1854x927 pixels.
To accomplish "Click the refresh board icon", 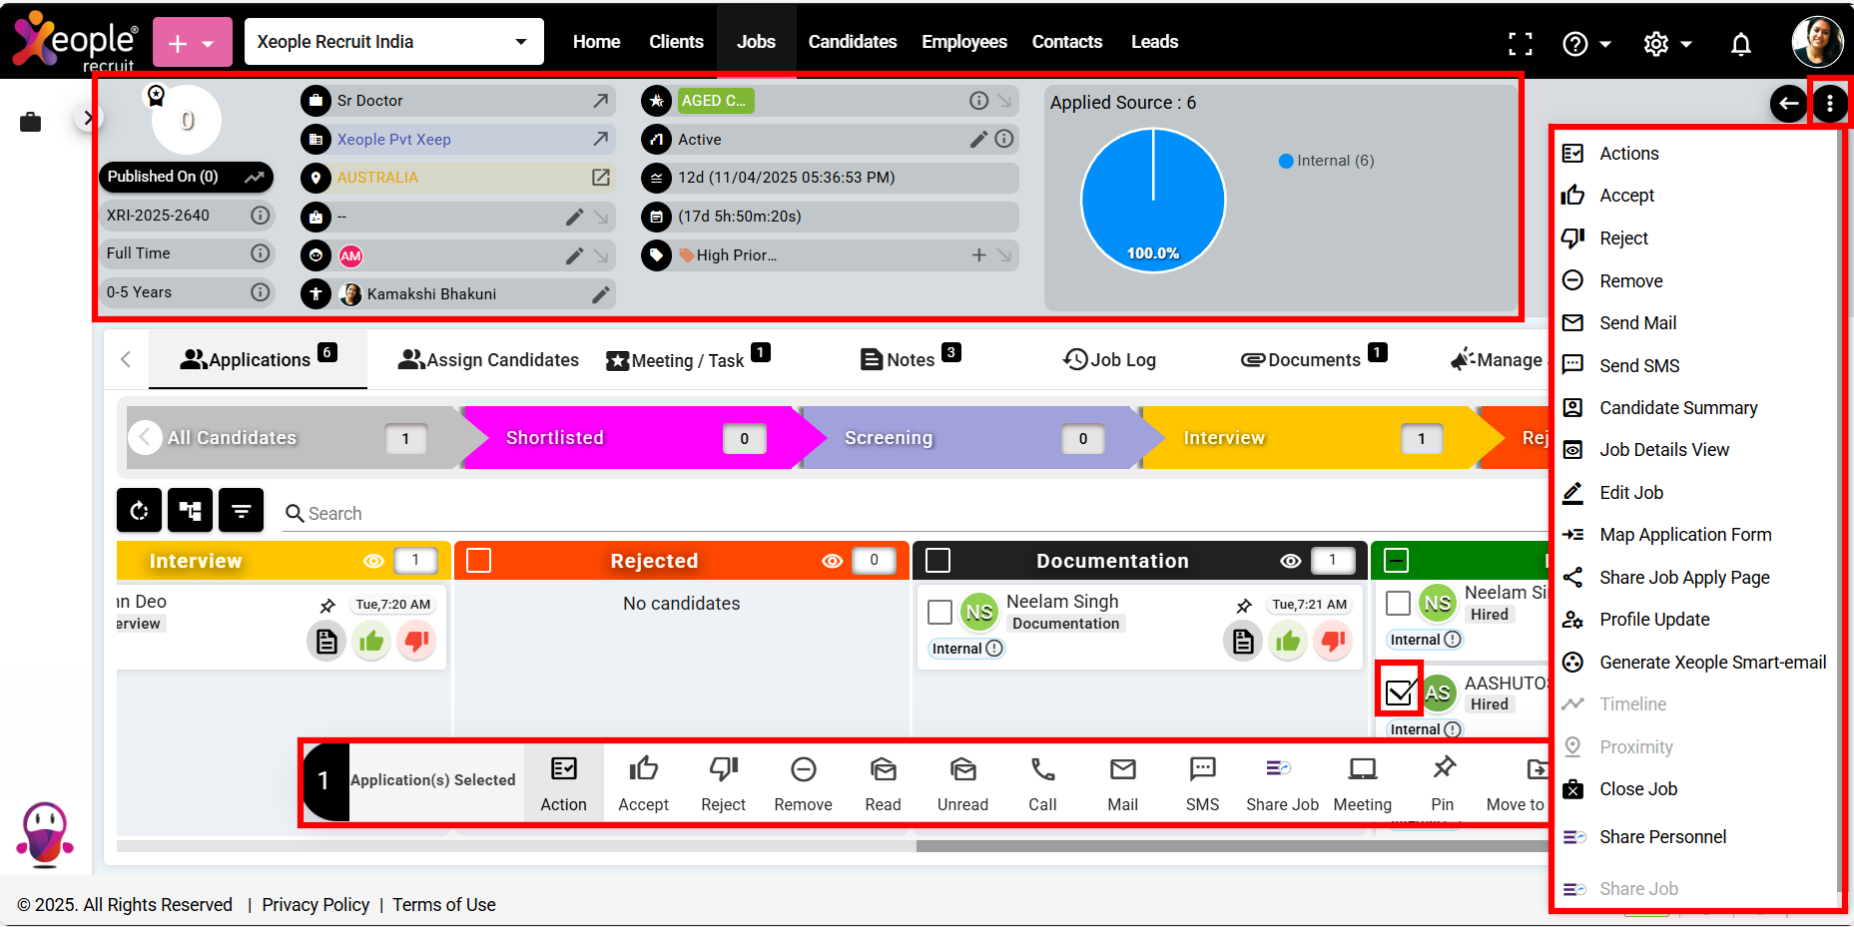I will [139, 511].
